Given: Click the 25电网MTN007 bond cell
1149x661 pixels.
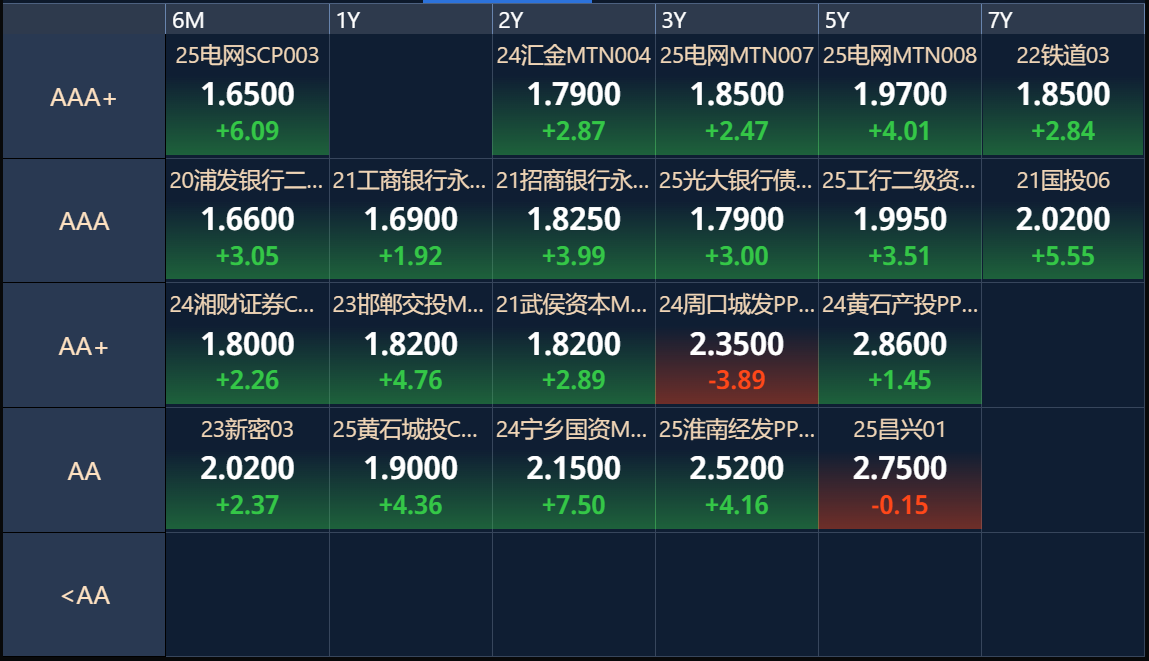Looking at the screenshot, I should coord(736,95).
